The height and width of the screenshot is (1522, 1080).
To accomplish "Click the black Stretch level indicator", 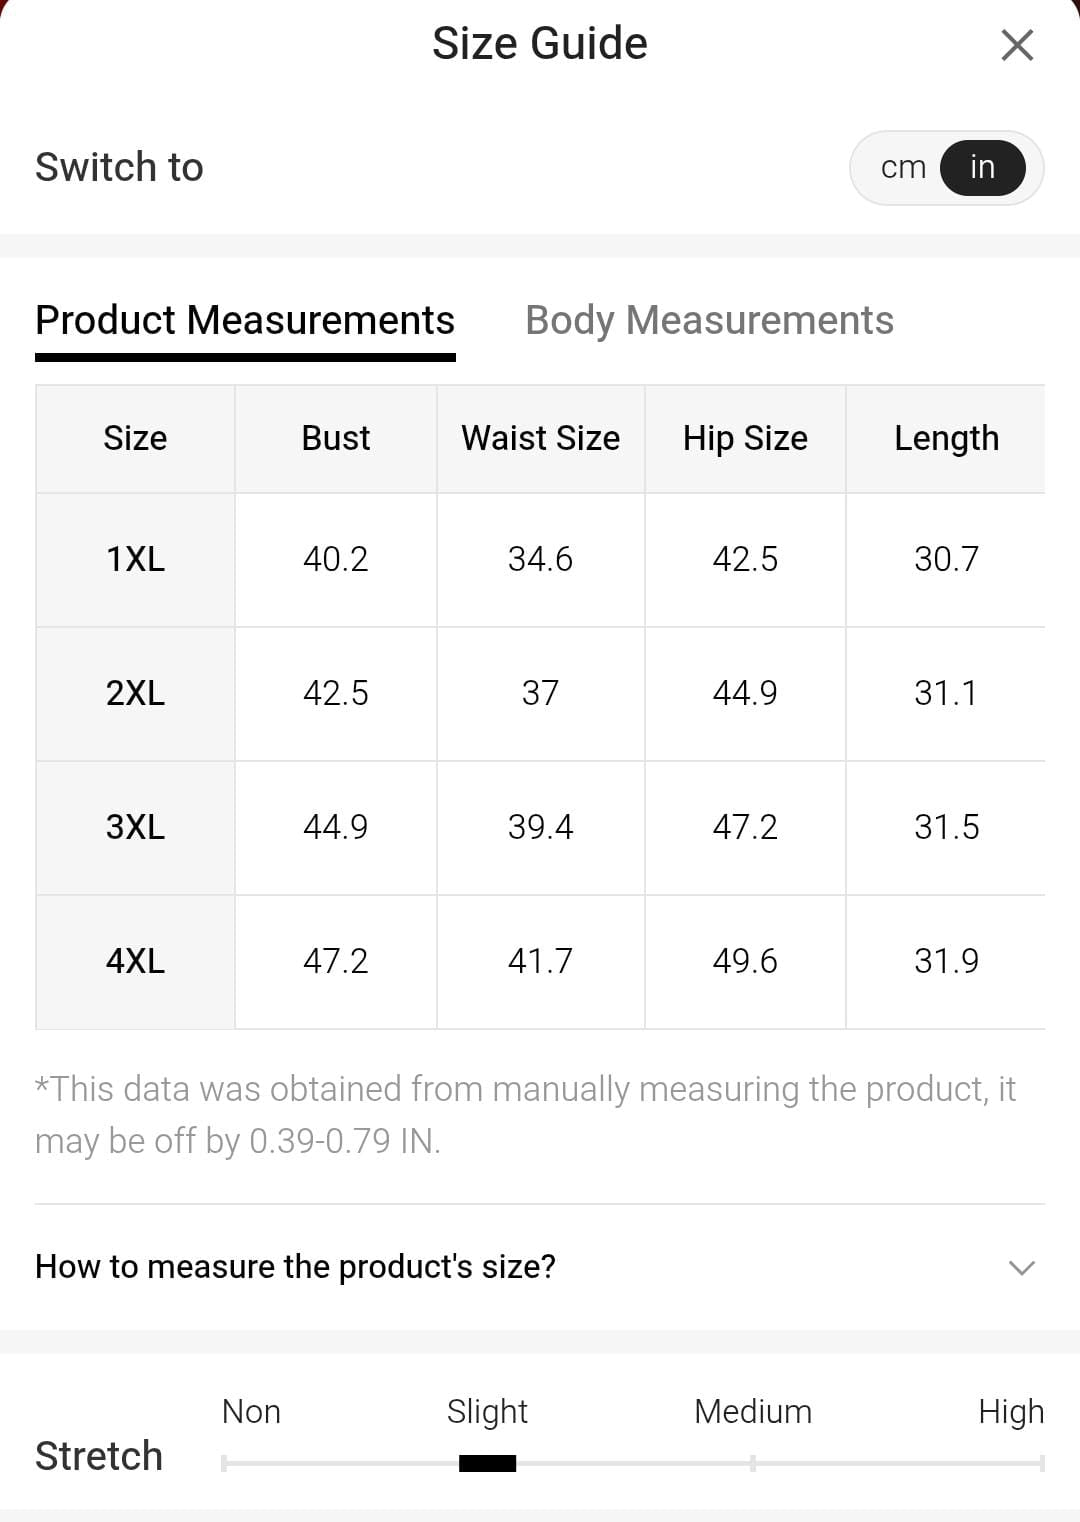I will [487, 1464].
